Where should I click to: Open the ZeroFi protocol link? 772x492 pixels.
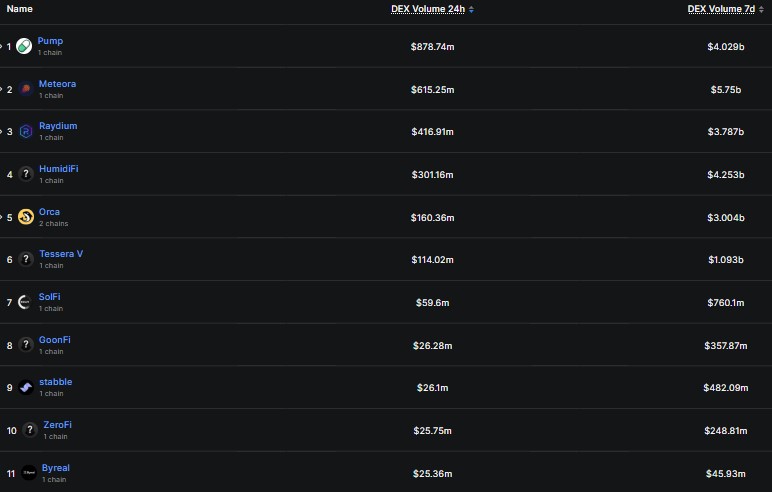pos(58,425)
